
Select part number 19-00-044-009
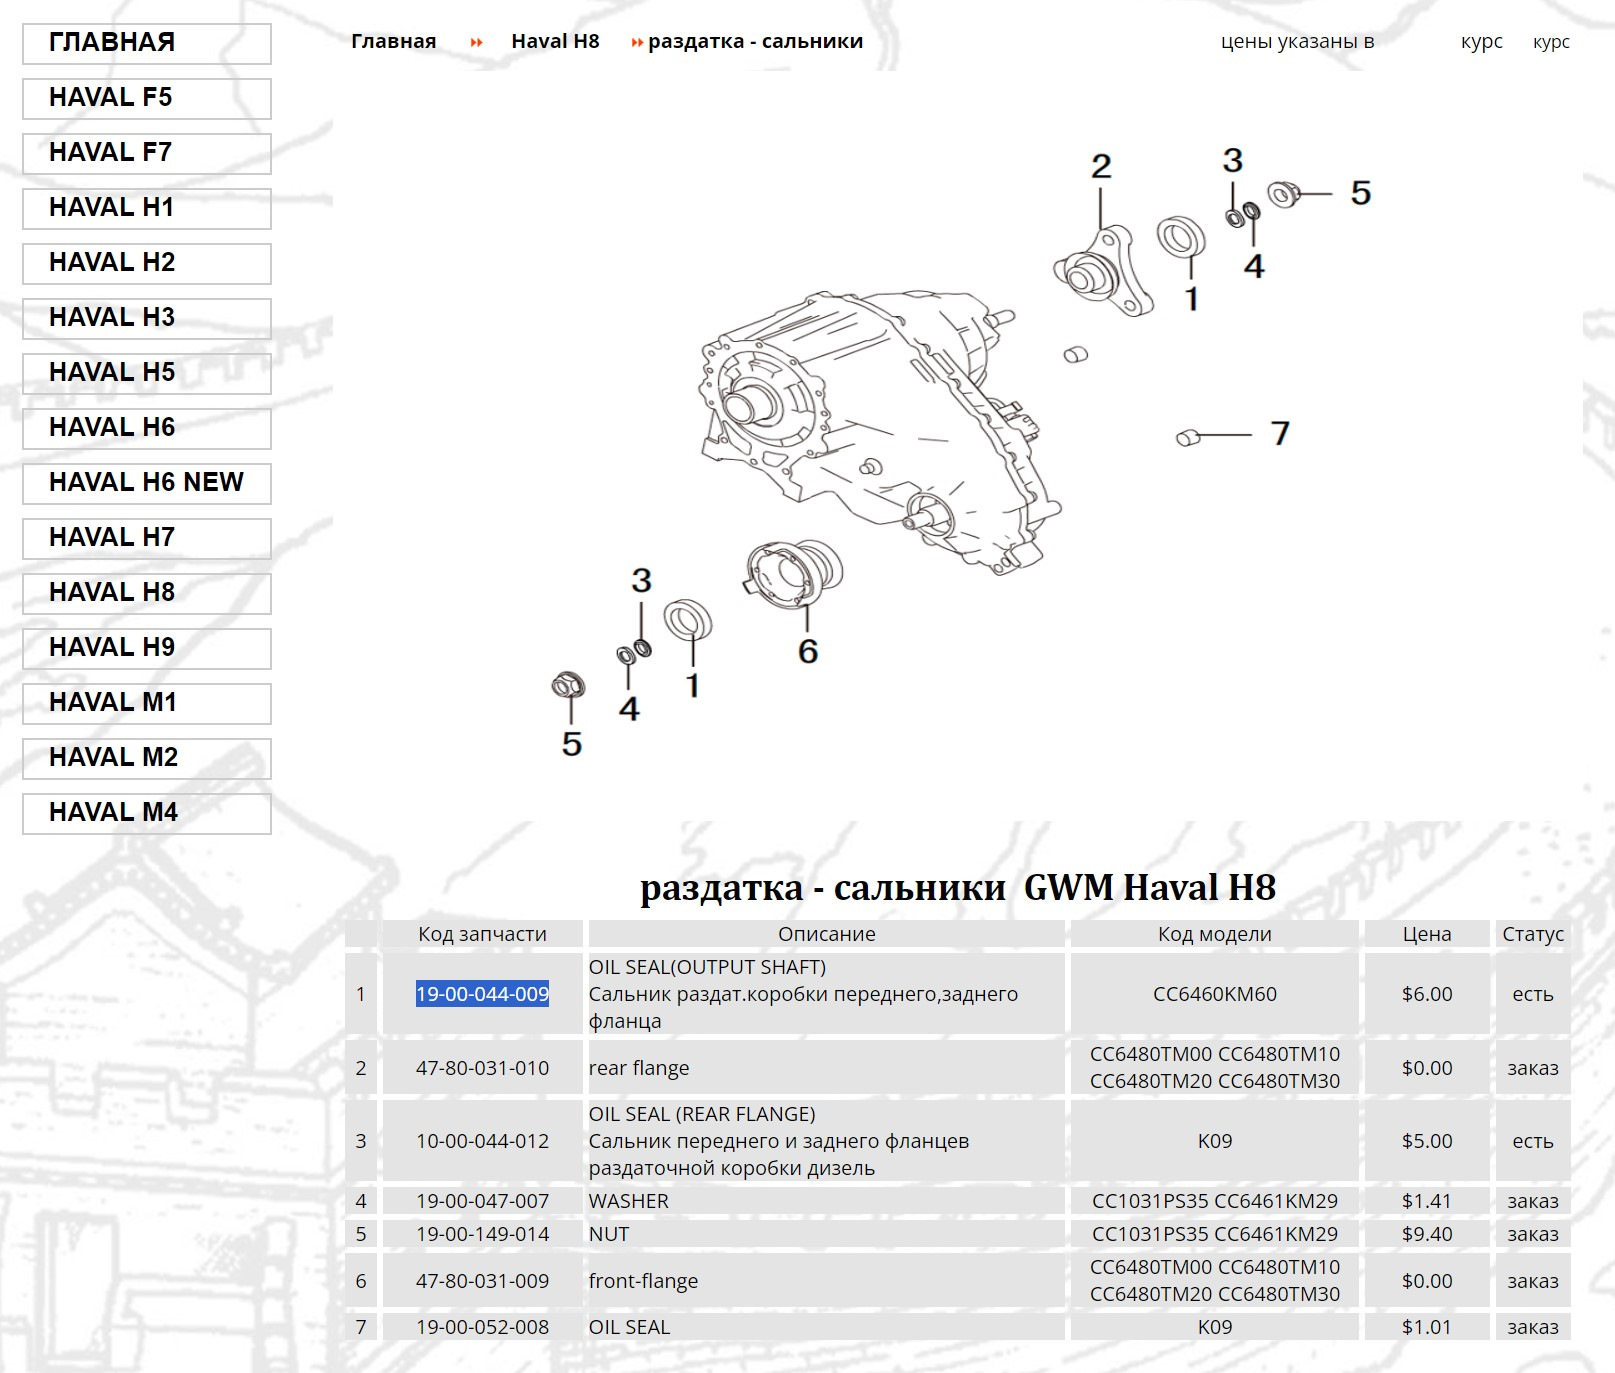pos(482,994)
